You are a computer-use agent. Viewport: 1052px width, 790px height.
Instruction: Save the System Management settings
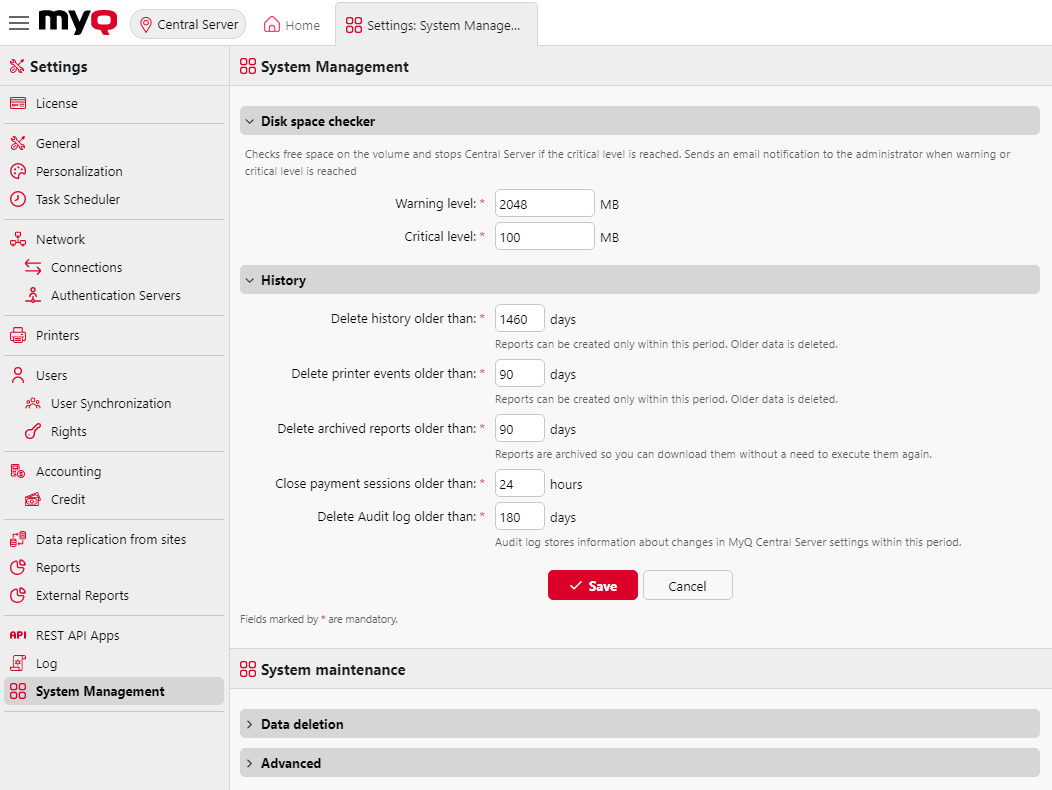[593, 585]
